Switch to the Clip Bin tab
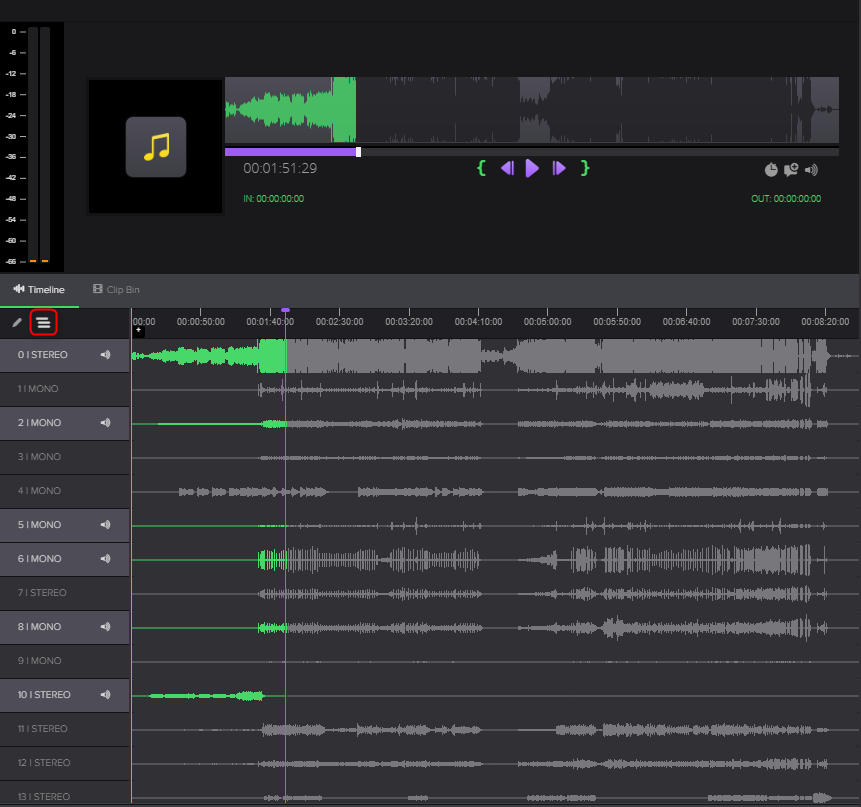The width and height of the screenshot is (861, 807). pos(116,290)
